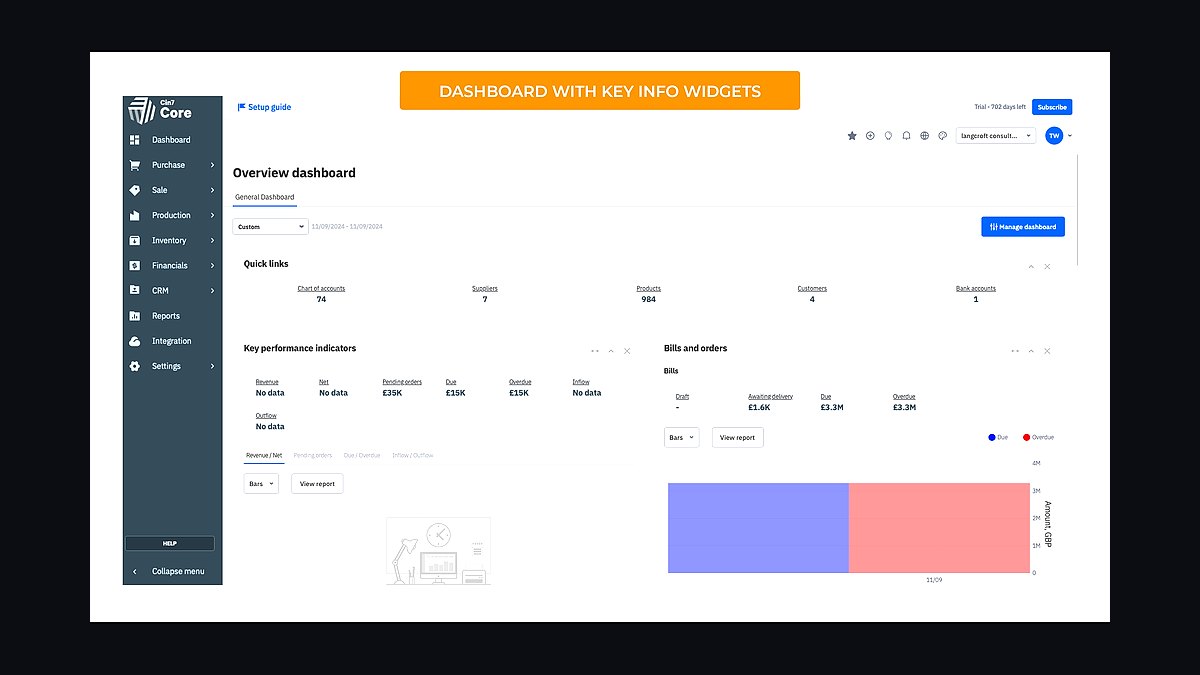
Task: Click the balloon what's-new icon in header
Action: (x=888, y=135)
